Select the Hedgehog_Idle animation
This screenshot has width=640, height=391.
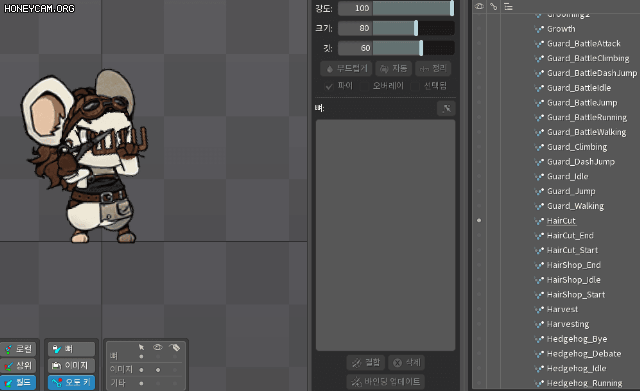[577, 368]
